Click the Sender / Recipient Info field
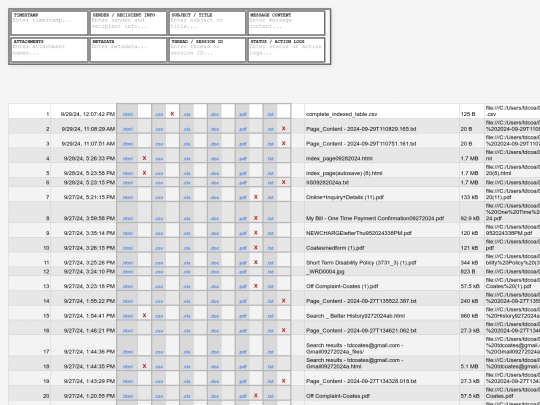540x405 pixels. point(128,23)
